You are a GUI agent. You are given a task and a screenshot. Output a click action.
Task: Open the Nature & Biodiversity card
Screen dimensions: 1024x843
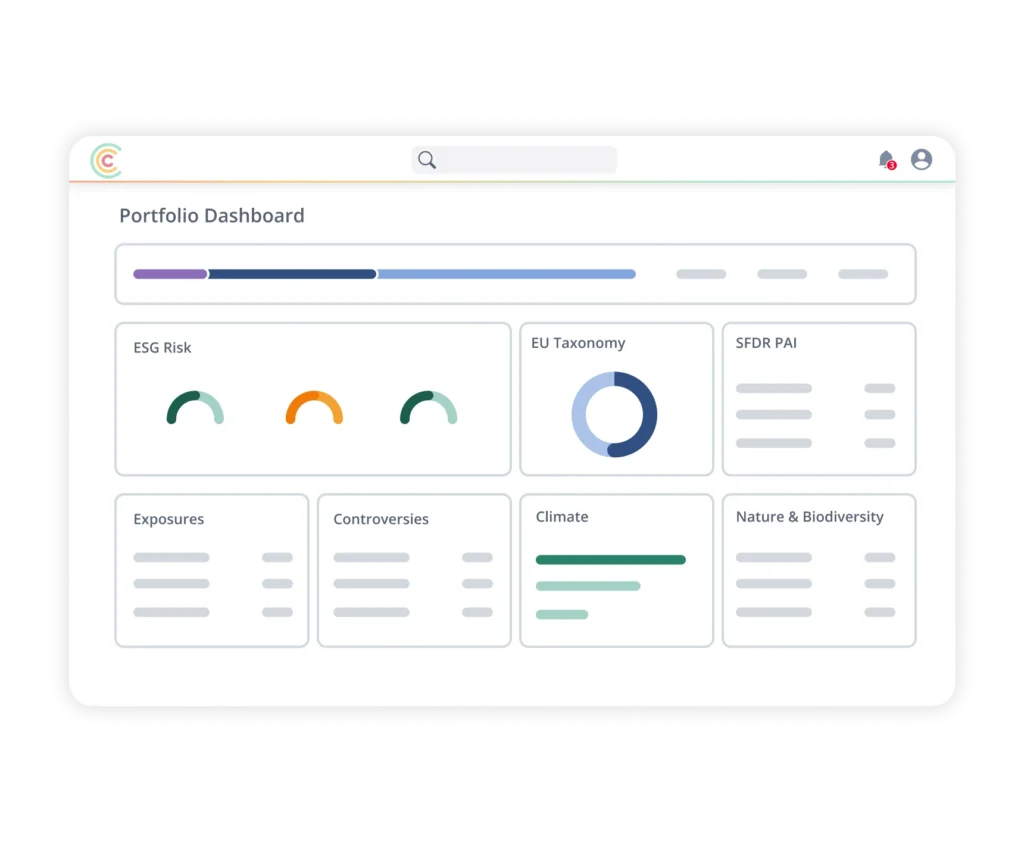[819, 571]
